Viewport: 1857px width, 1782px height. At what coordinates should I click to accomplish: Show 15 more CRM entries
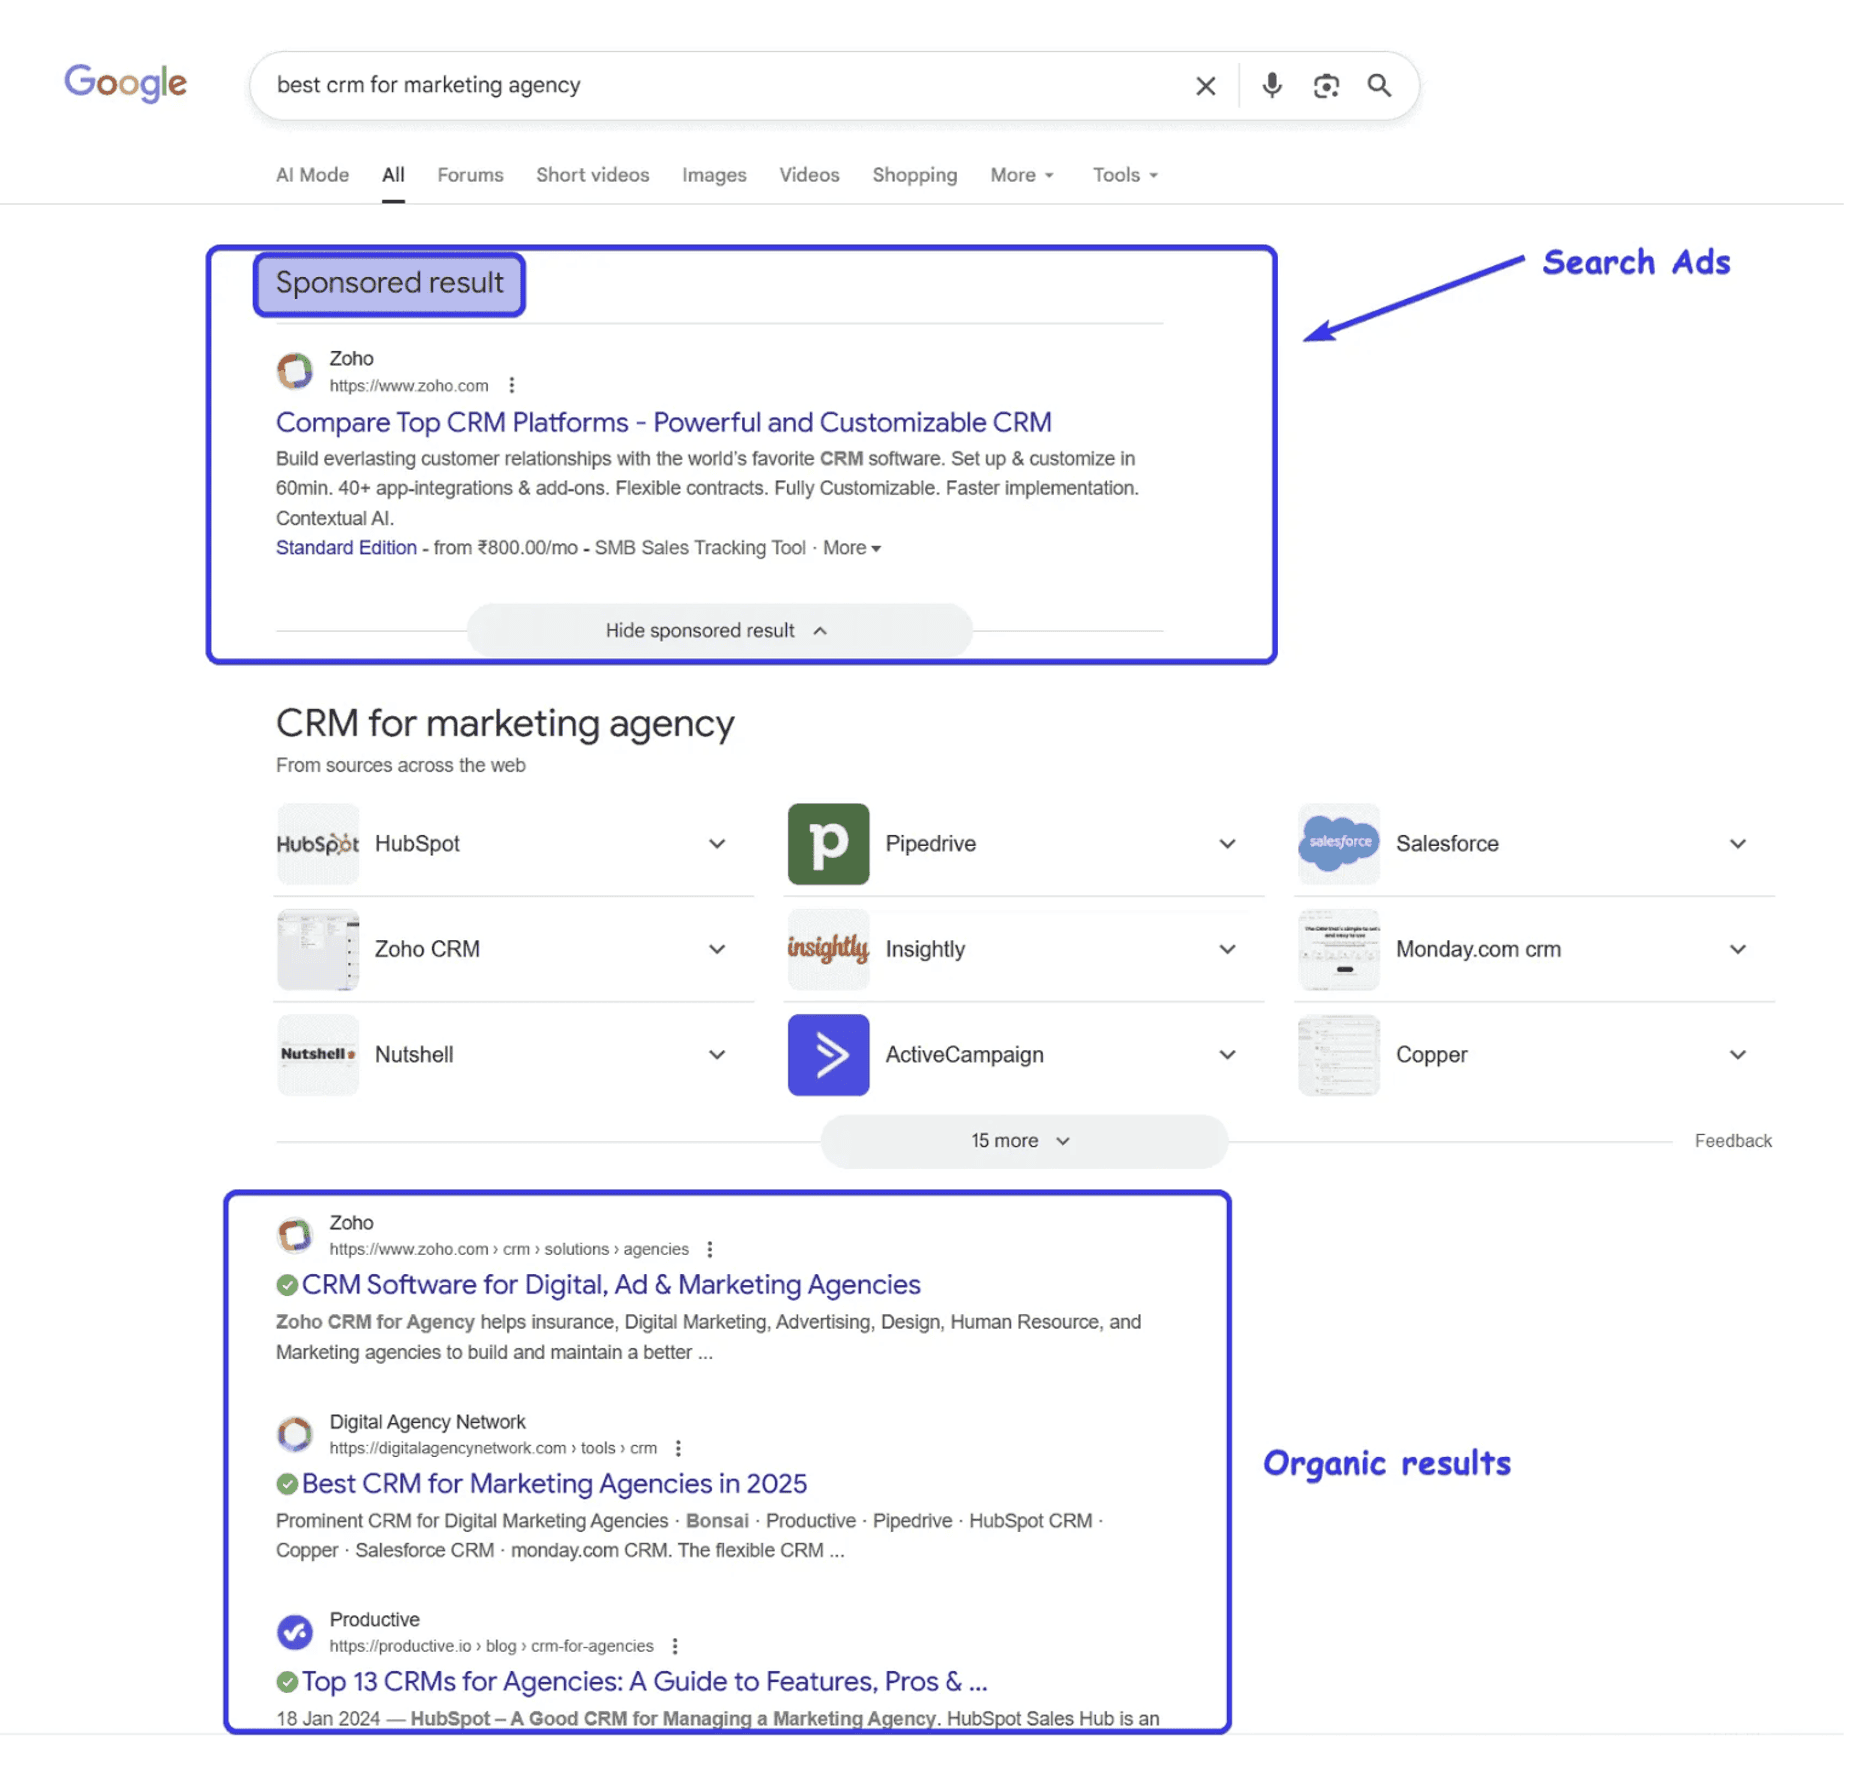coord(1023,1141)
